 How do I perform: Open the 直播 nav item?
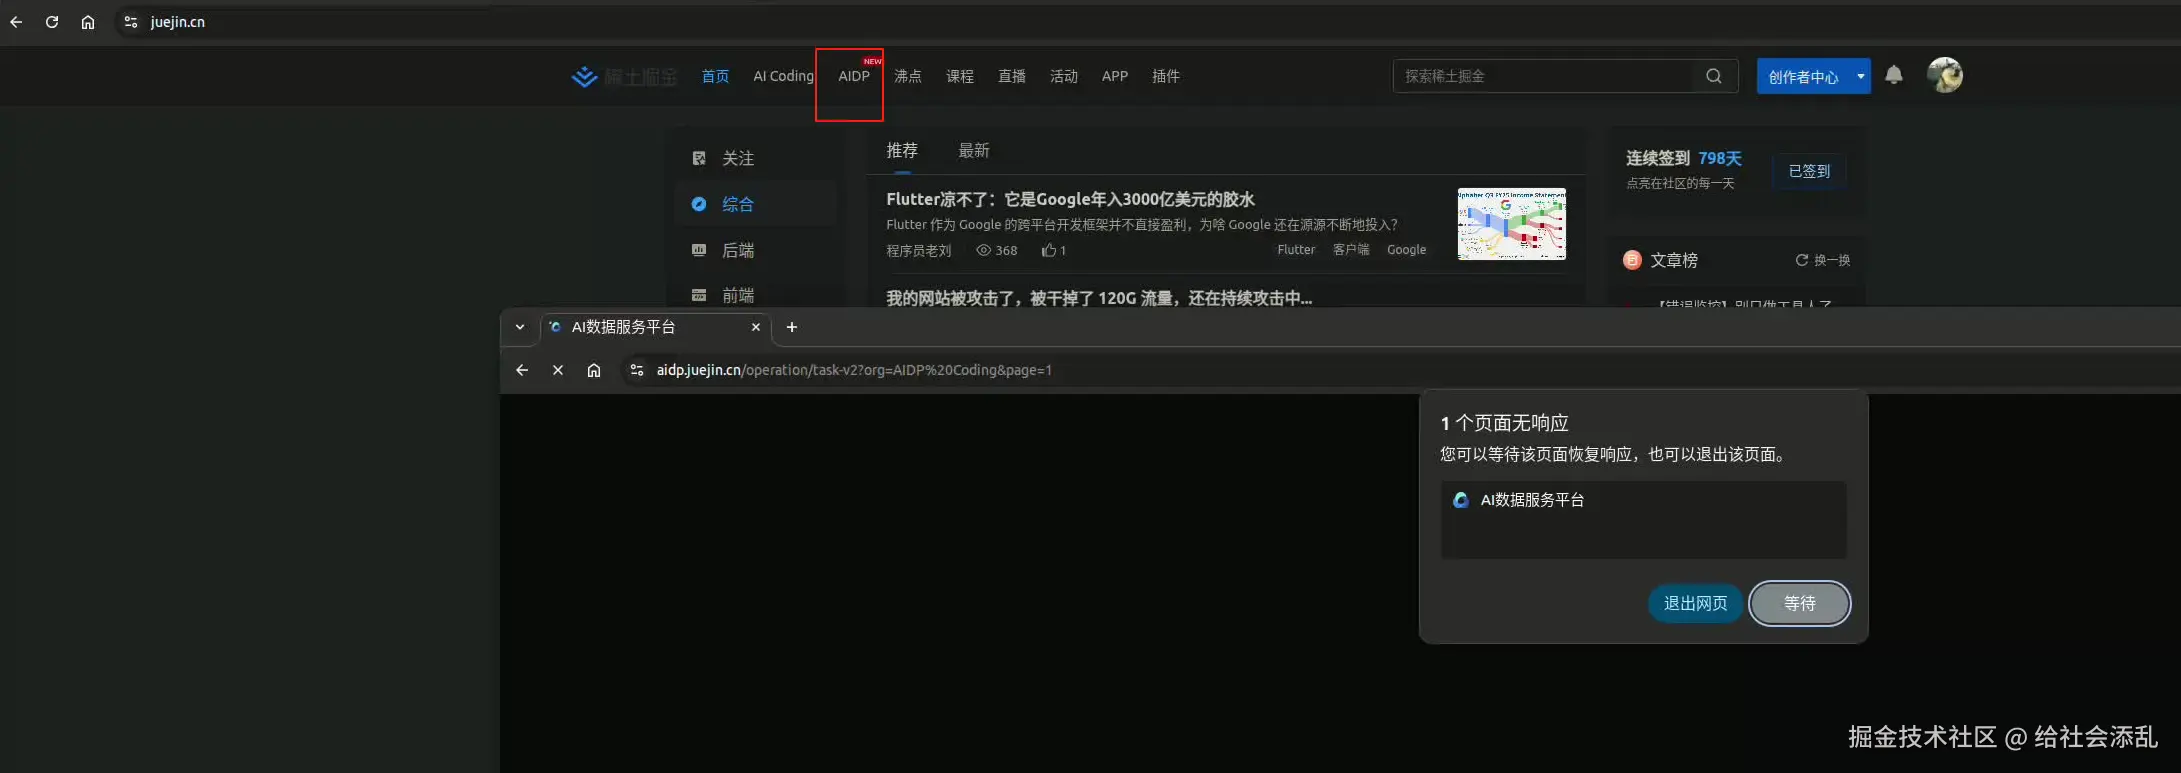tap(1012, 76)
